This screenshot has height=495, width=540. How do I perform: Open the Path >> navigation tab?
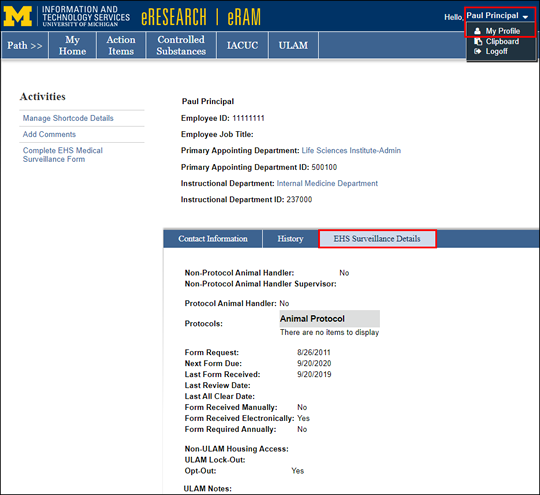pyautogui.click(x=25, y=45)
